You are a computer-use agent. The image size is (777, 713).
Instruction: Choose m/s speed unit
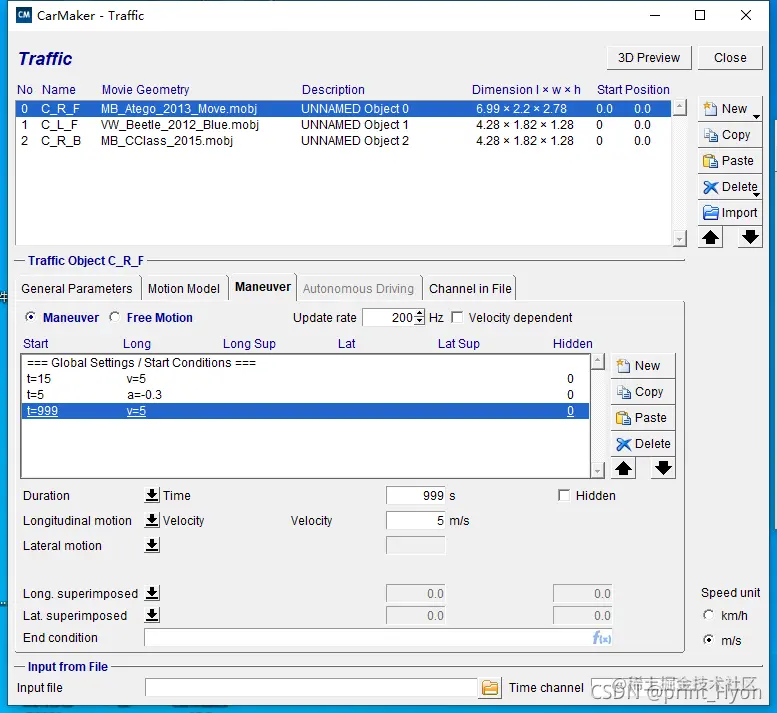tap(709, 640)
